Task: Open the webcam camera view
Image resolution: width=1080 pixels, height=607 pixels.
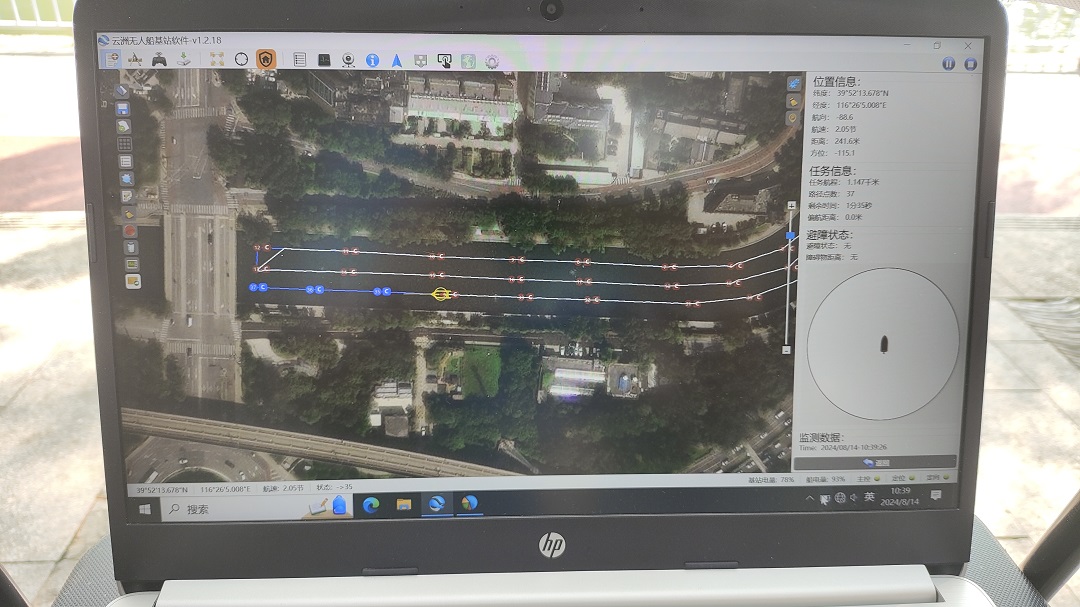Action: click(x=348, y=60)
